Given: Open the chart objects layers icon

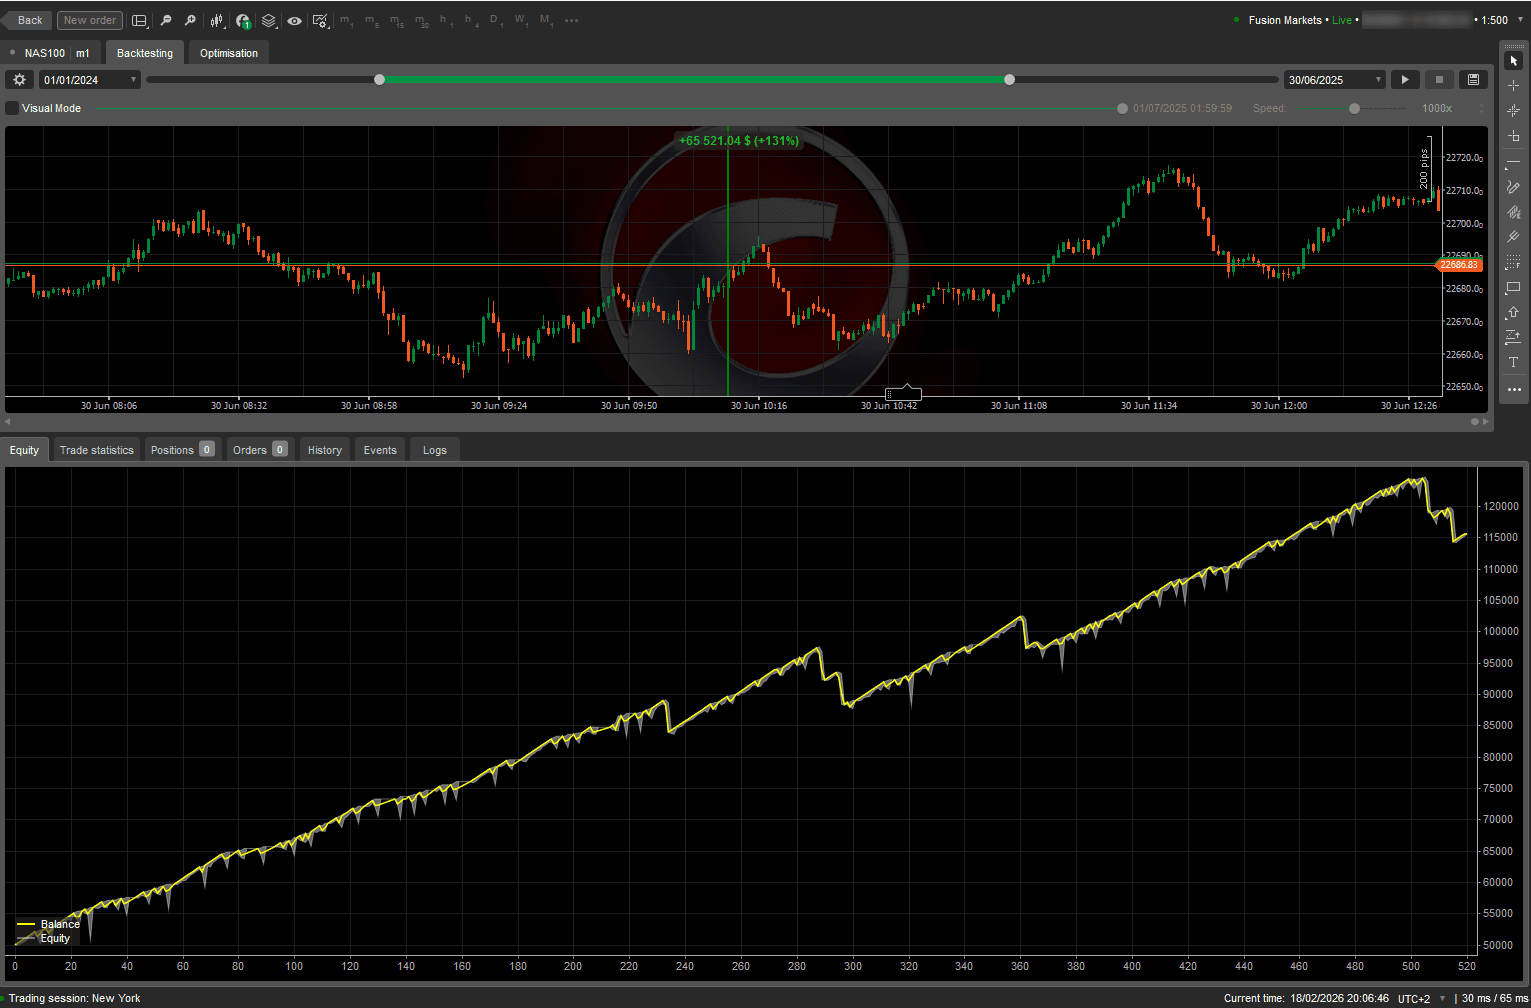Looking at the screenshot, I should (x=266, y=20).
